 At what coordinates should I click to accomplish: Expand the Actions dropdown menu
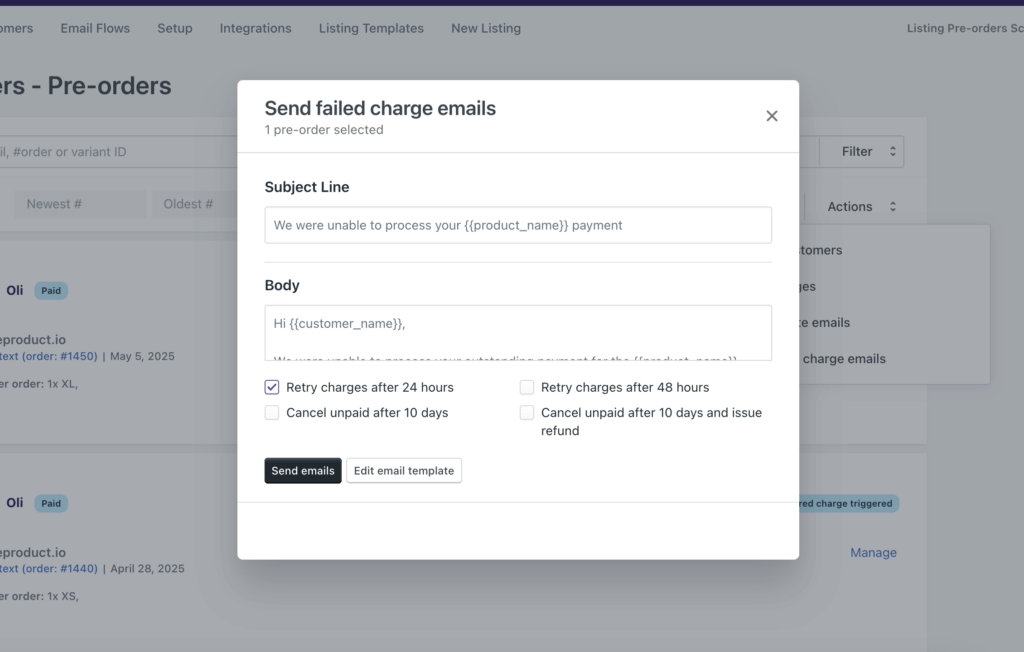pos(861,207)
